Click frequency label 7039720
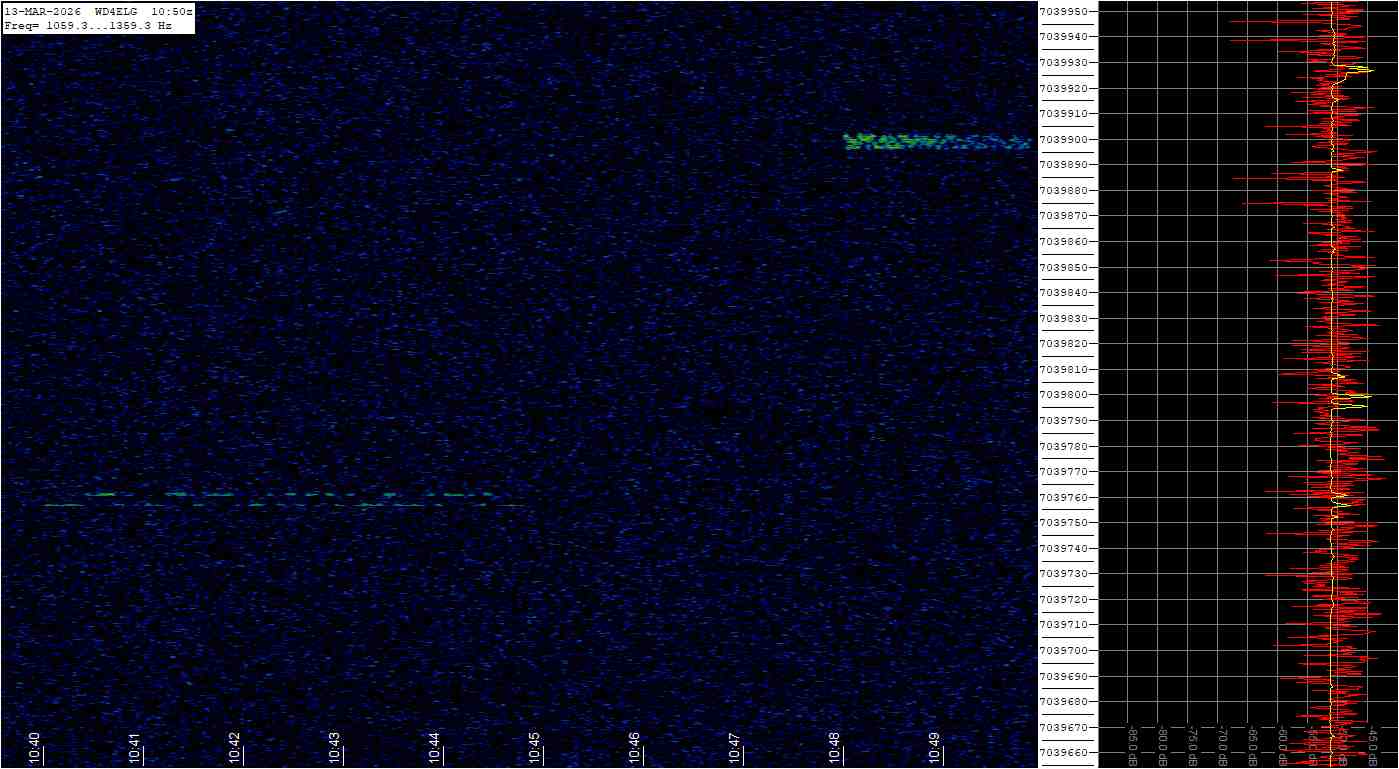 (x=1063, y=600)
